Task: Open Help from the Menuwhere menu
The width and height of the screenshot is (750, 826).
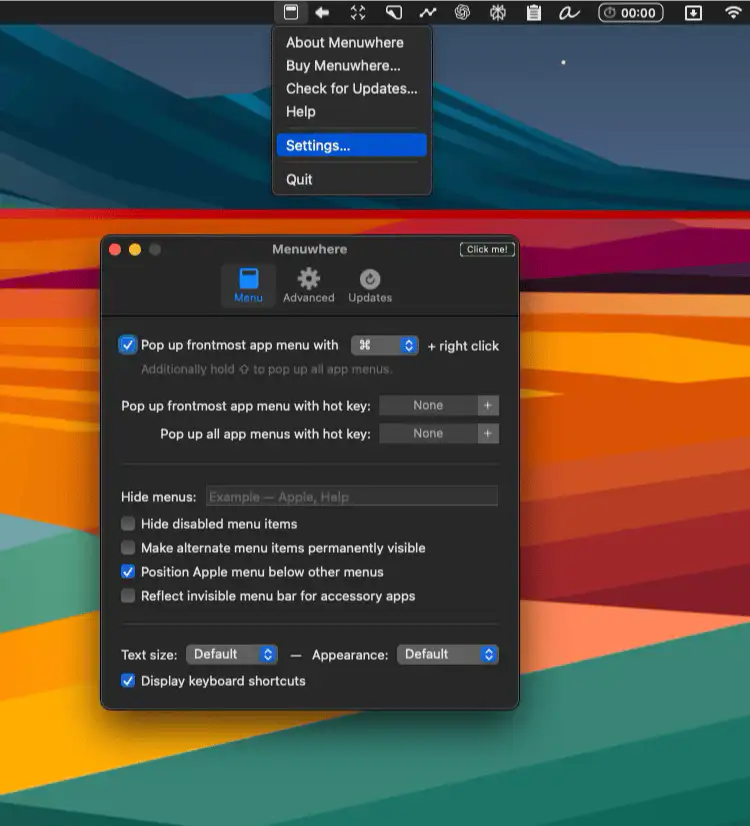Action: pos(351,112)
